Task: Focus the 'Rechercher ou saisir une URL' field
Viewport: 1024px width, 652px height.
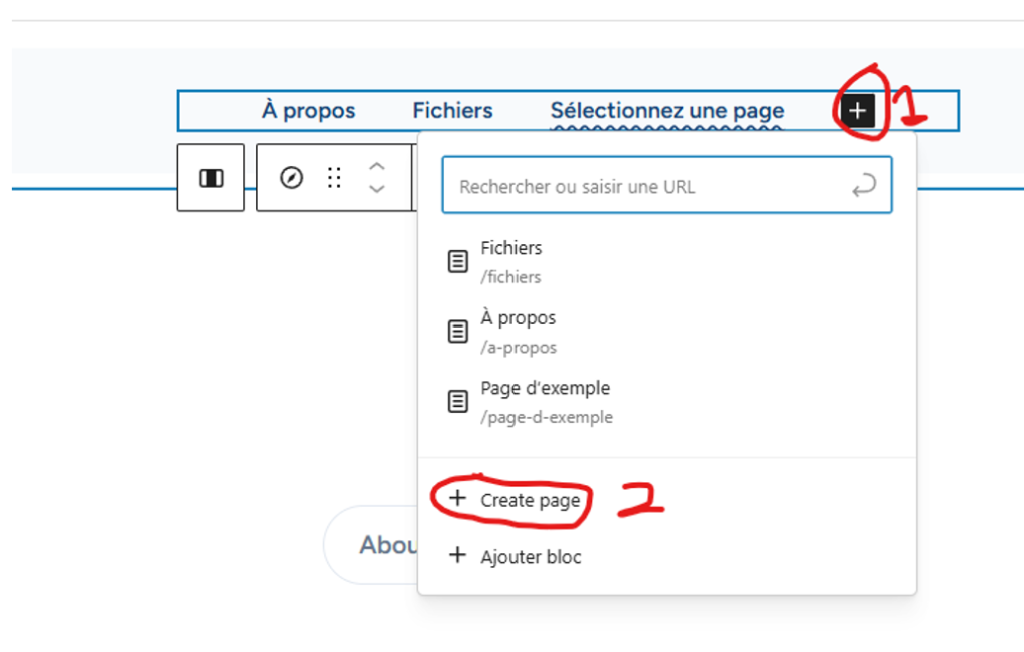Action: (x=650, y=186)
